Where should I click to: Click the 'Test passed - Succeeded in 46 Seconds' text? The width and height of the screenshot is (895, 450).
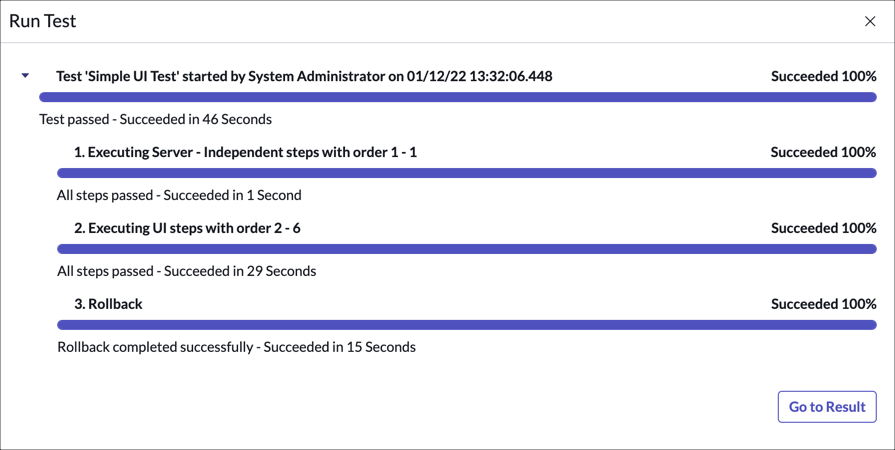155,119
